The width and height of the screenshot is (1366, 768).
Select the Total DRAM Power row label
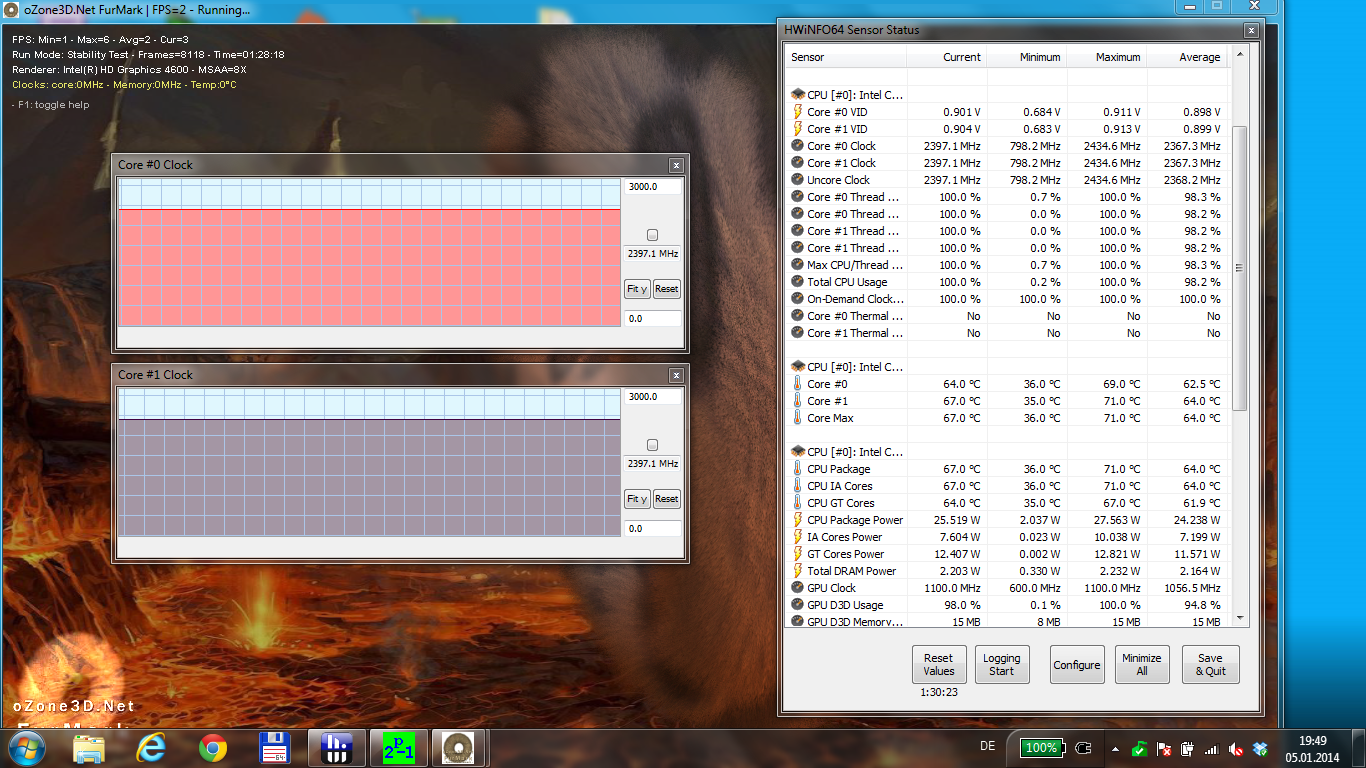[851, 571]
